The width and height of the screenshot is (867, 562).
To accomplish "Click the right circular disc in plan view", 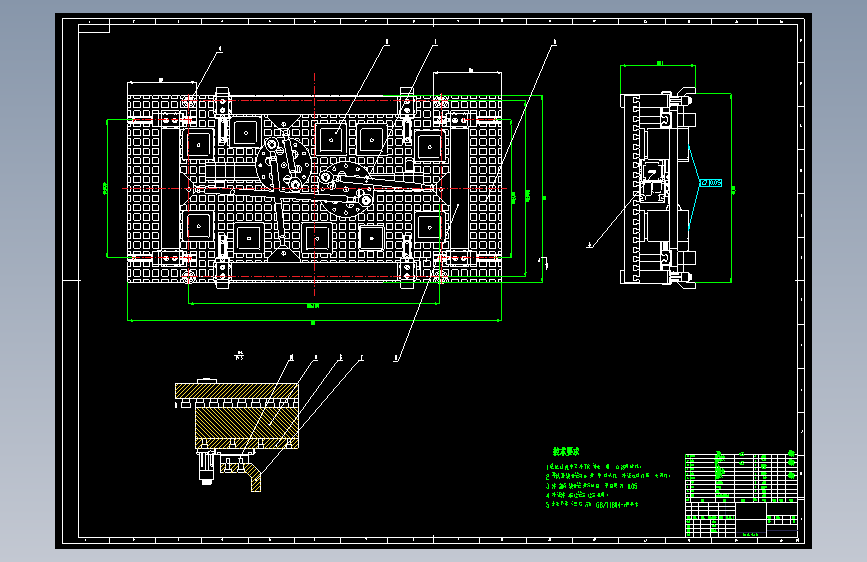I will pyautogui.click(x=344, y=190).
